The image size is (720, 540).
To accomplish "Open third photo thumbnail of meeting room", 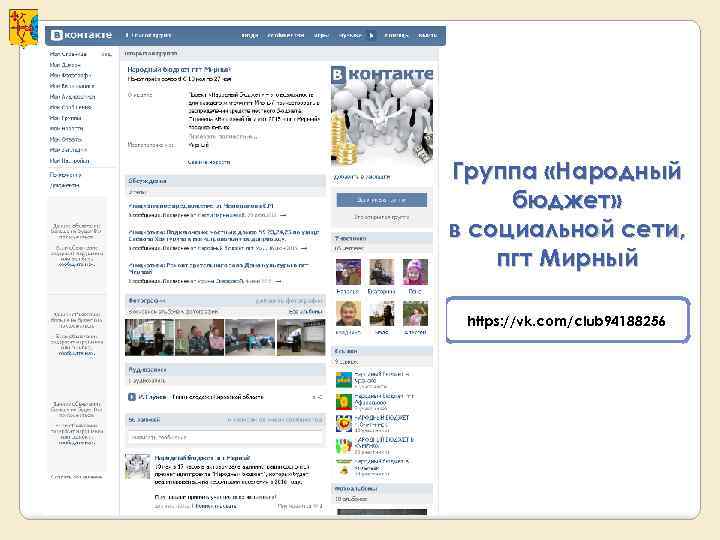I will point(250,338).
